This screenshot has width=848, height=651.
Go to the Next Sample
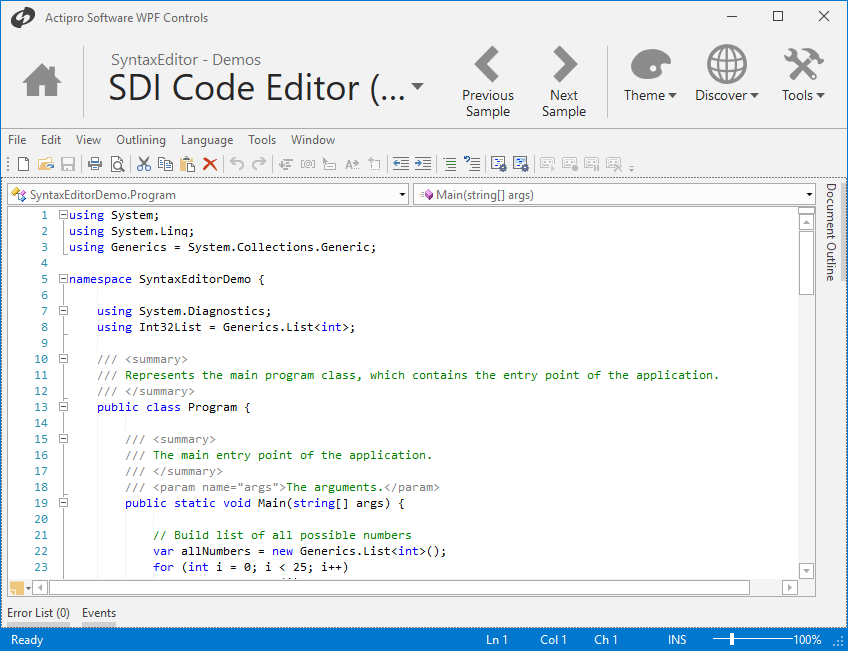564,82
